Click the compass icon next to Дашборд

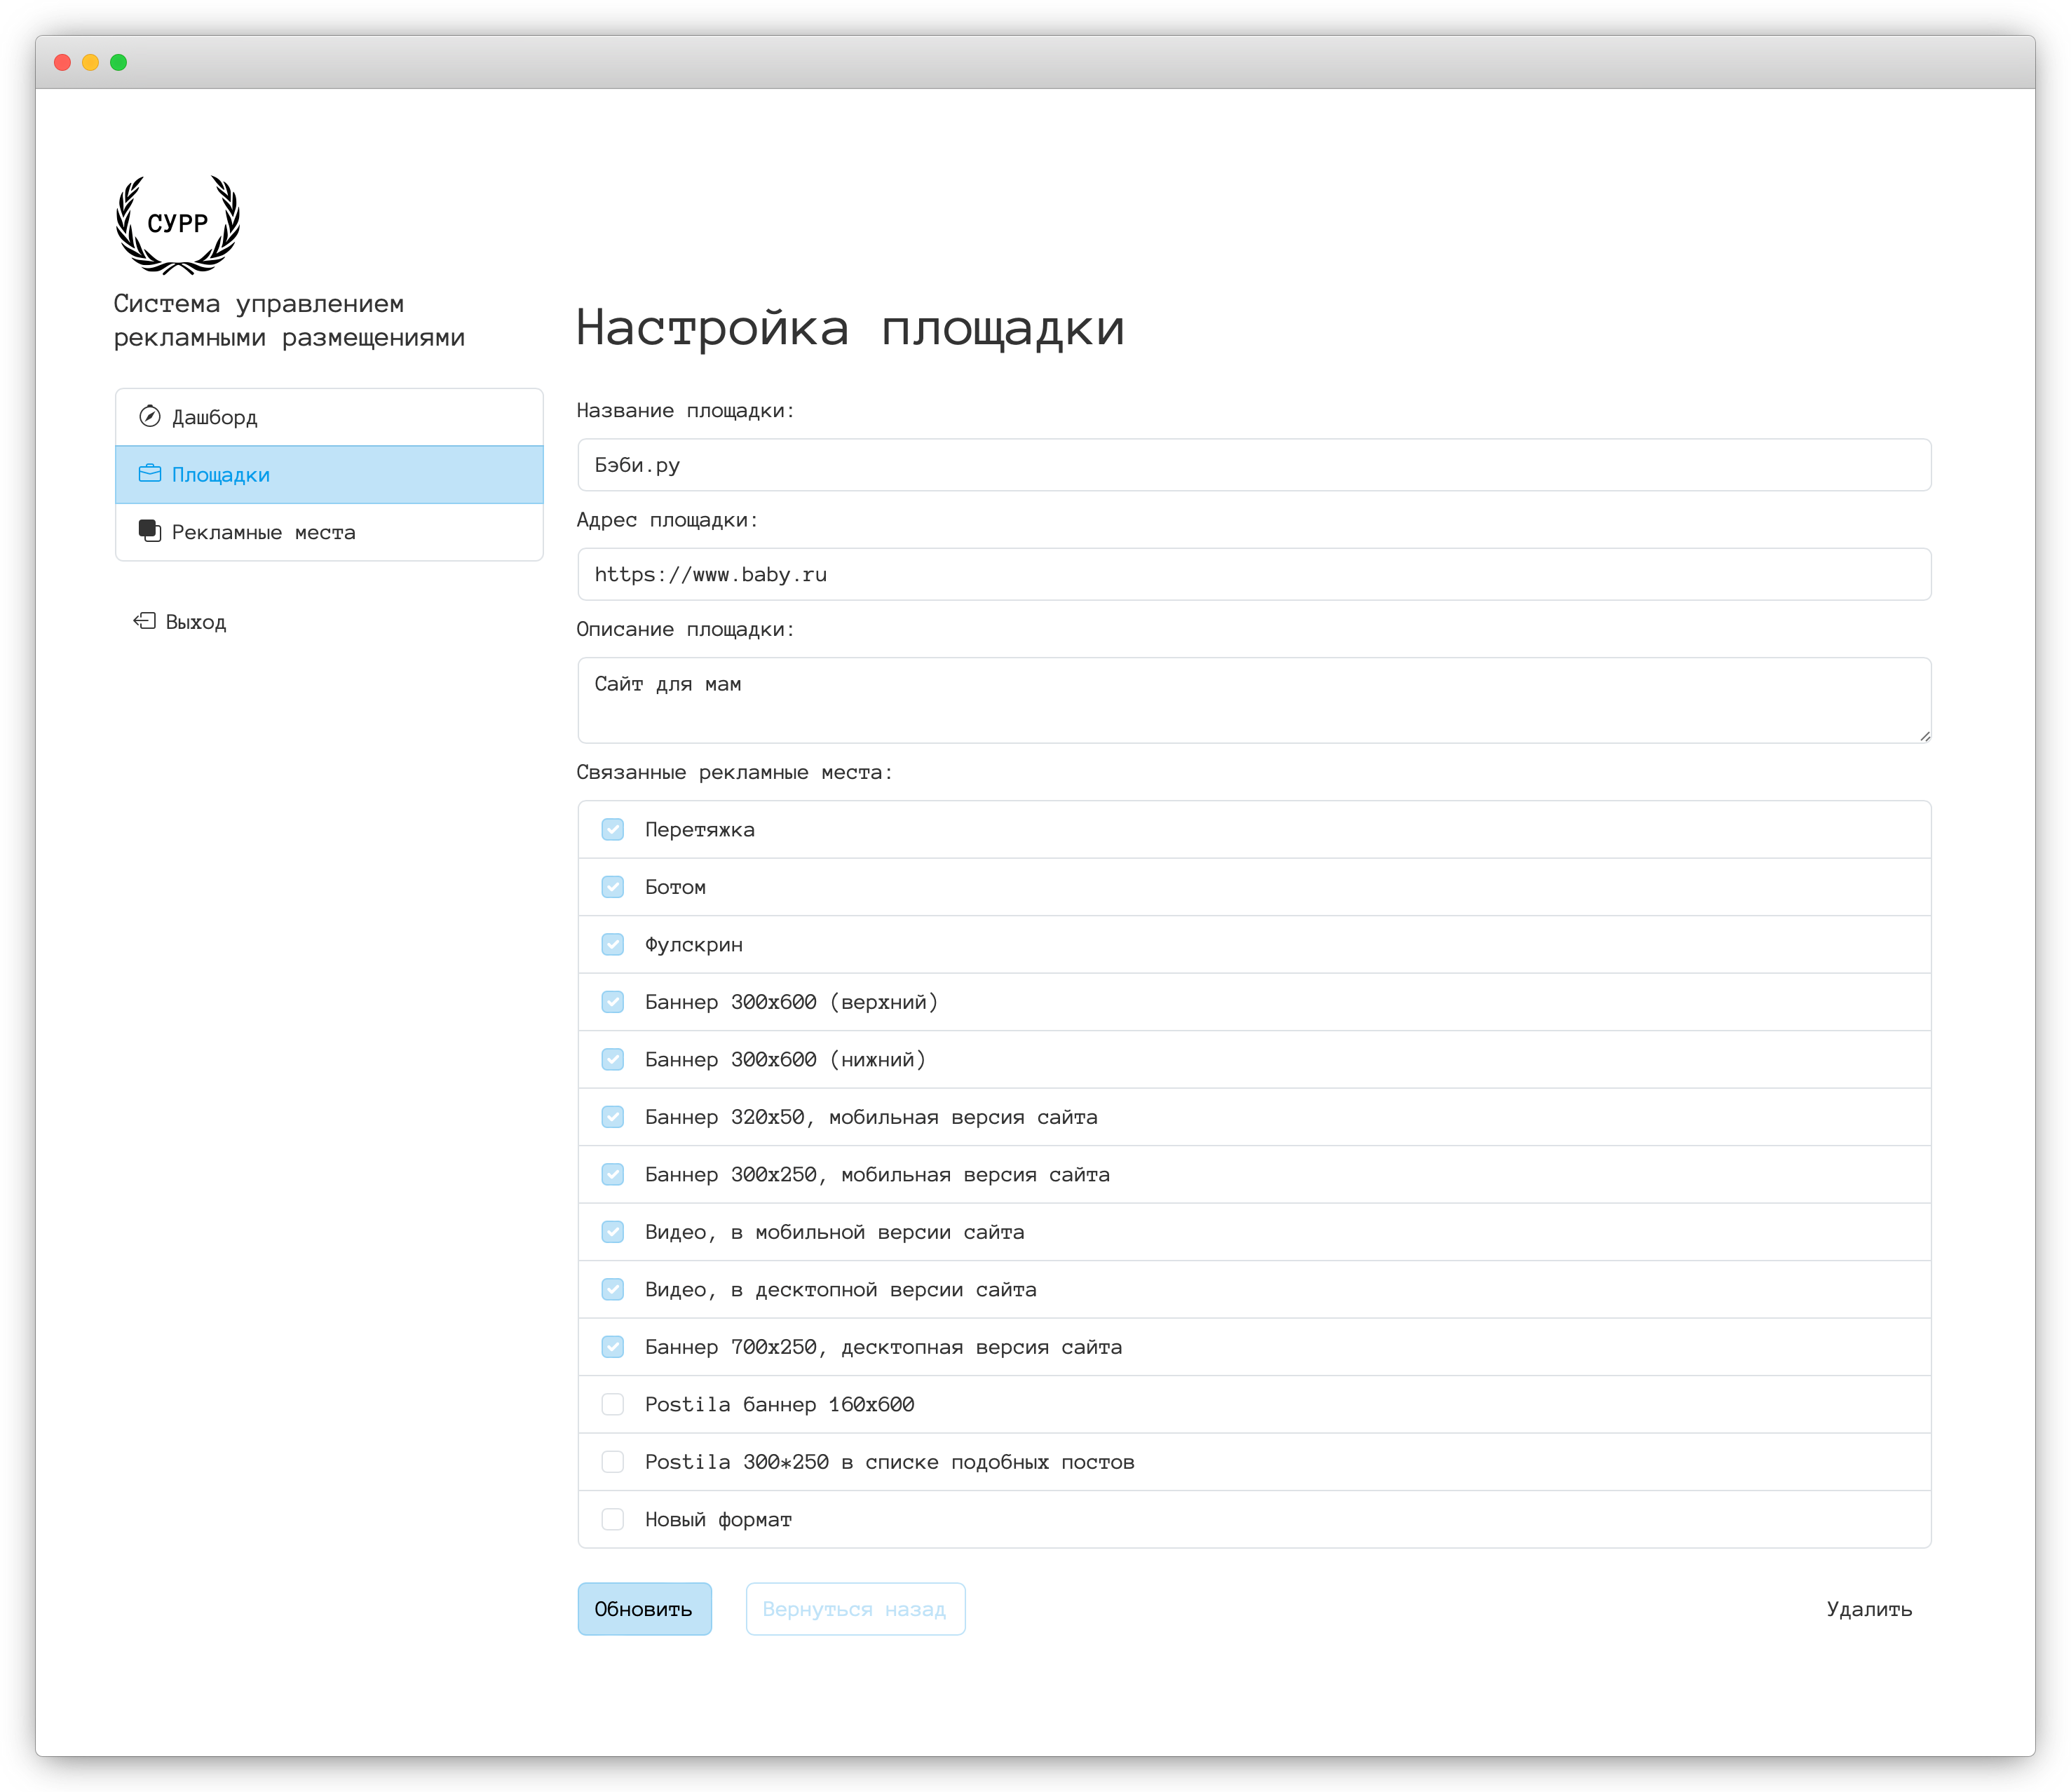[x=150, y=416]
